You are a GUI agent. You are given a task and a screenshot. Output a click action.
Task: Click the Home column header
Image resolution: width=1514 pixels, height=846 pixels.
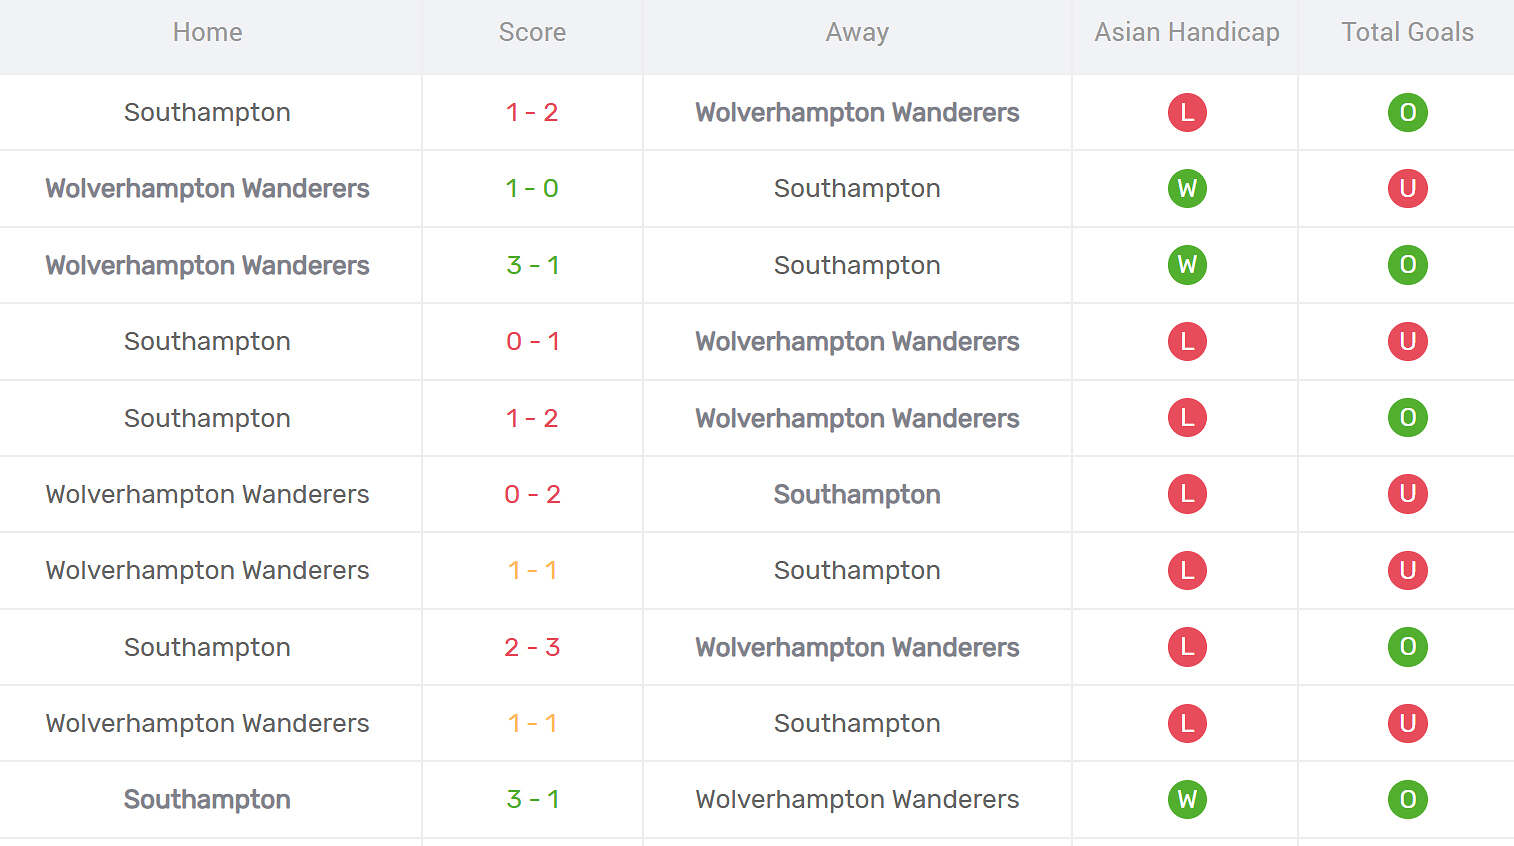click(x=207, y=33)
